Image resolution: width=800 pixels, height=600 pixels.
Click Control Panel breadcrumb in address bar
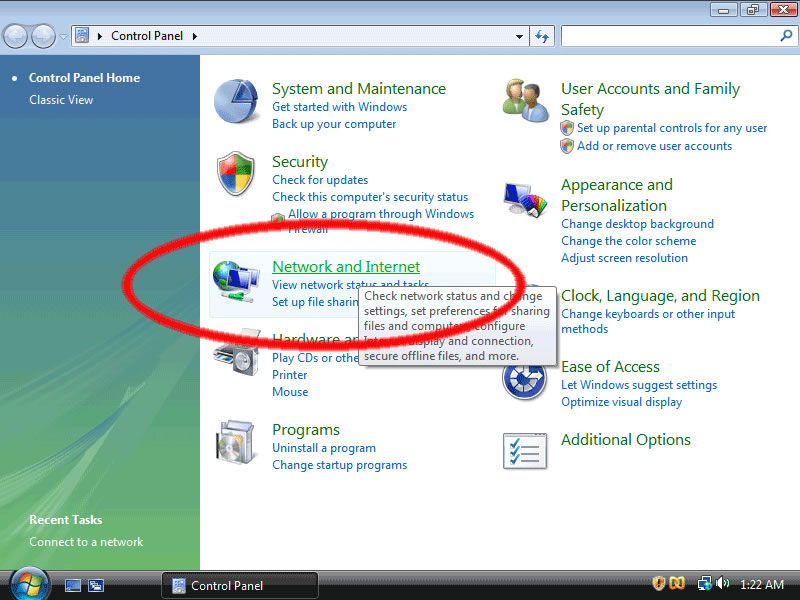[x=147, y=36]
